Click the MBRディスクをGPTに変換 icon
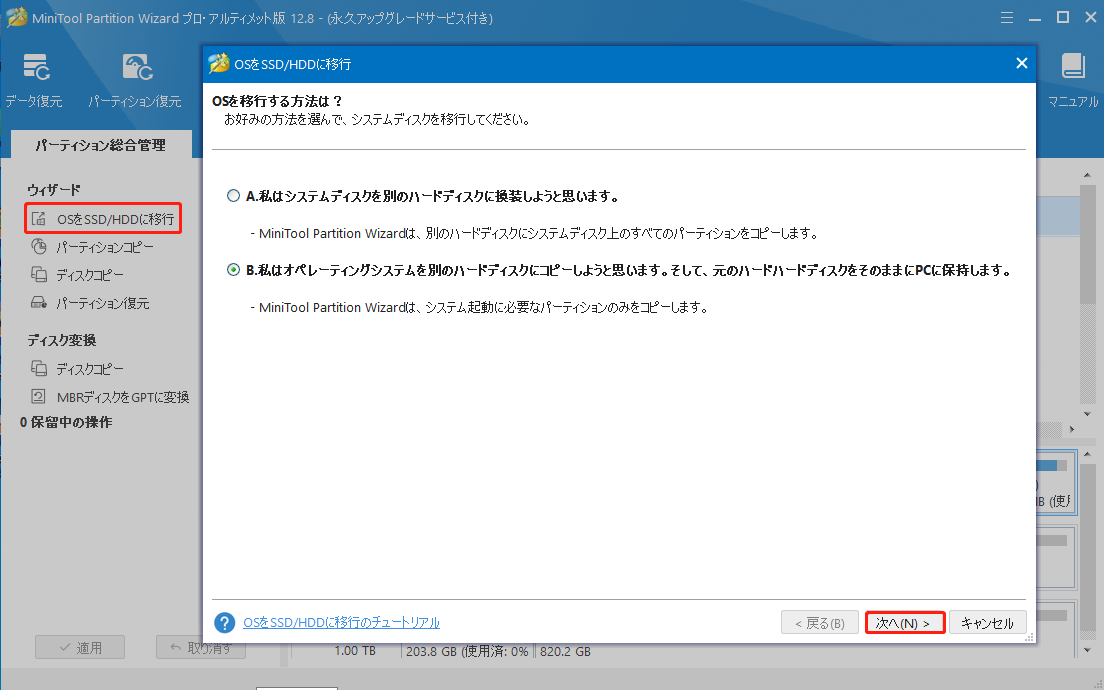The image size is (1104, 690). pyautogui.click(x=39, y=396)
